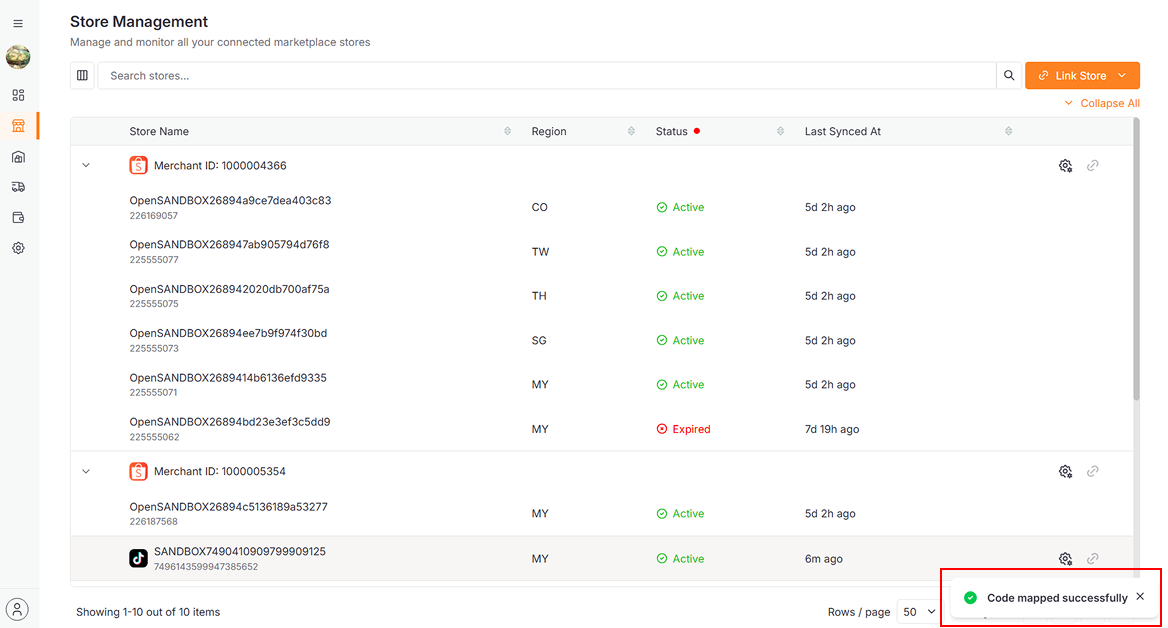Open the Rows per page dropdown

click(x=919, y=612)
